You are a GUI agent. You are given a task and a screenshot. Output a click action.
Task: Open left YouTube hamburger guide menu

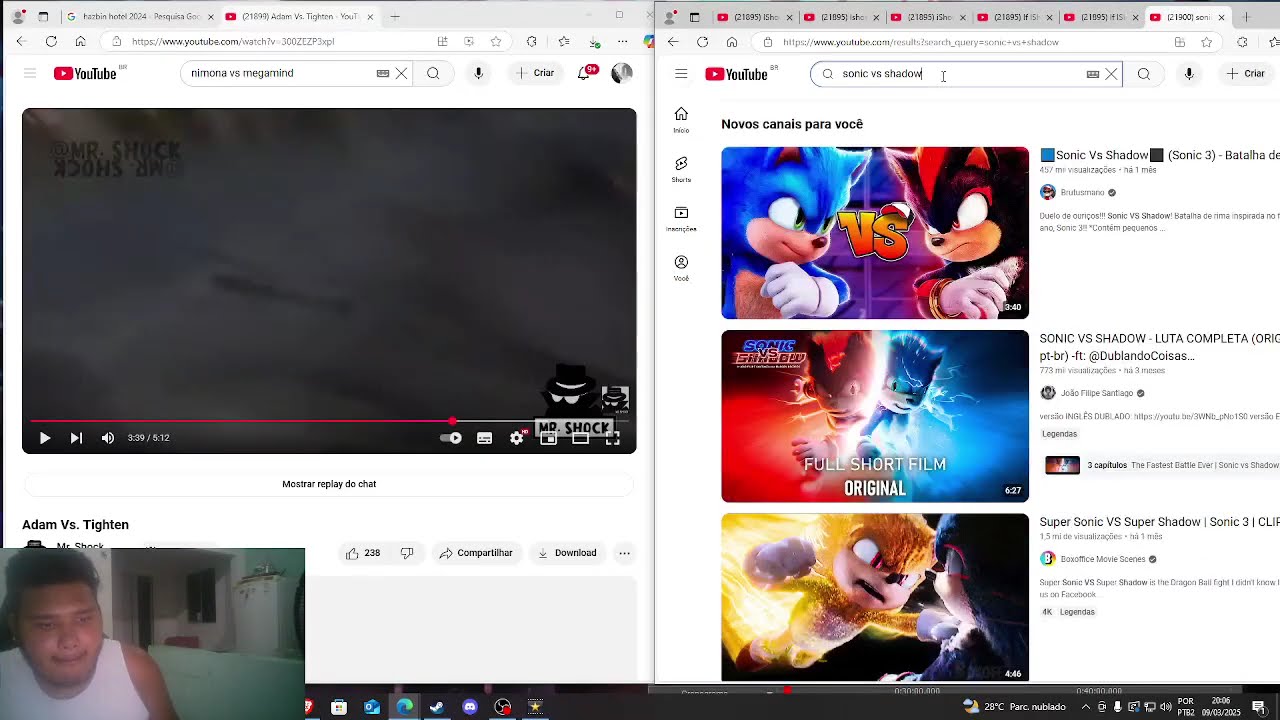click(30, 73)
